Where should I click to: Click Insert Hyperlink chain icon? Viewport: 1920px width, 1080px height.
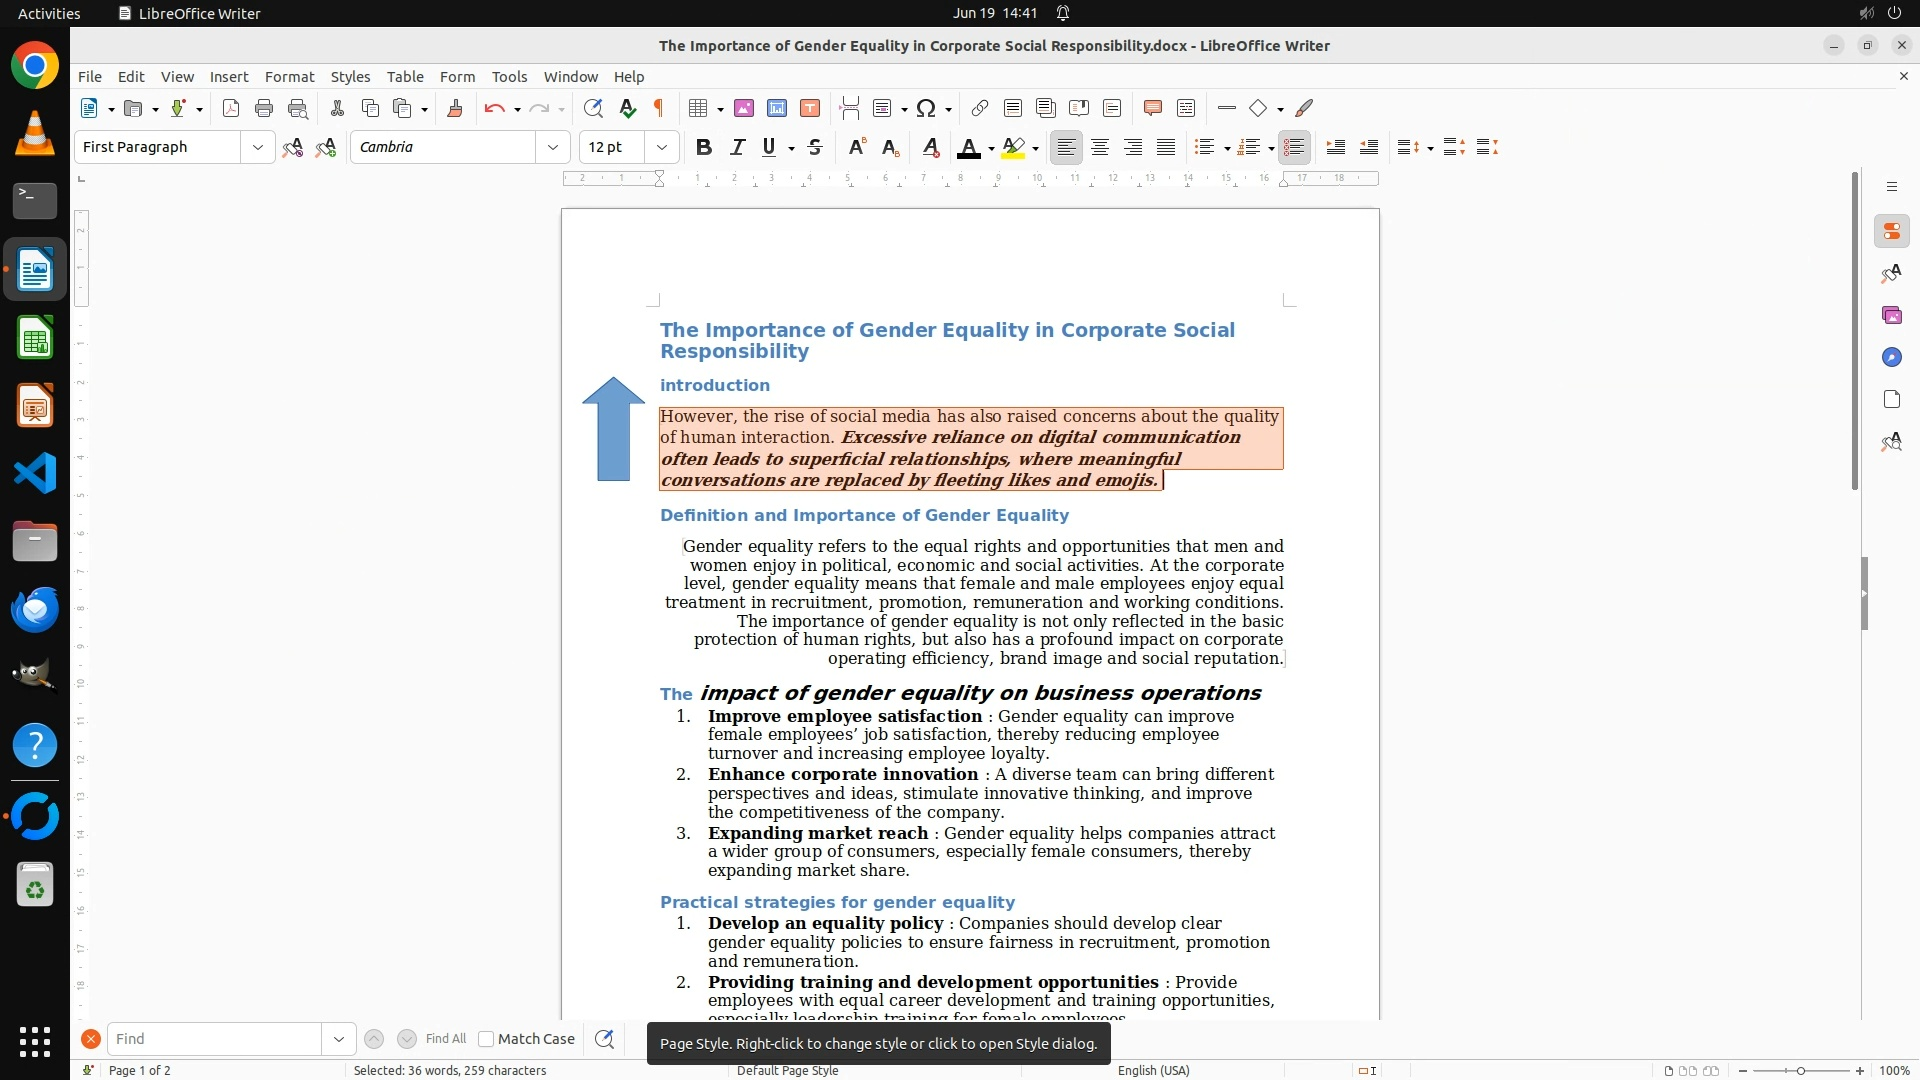(x=980, y=108)
